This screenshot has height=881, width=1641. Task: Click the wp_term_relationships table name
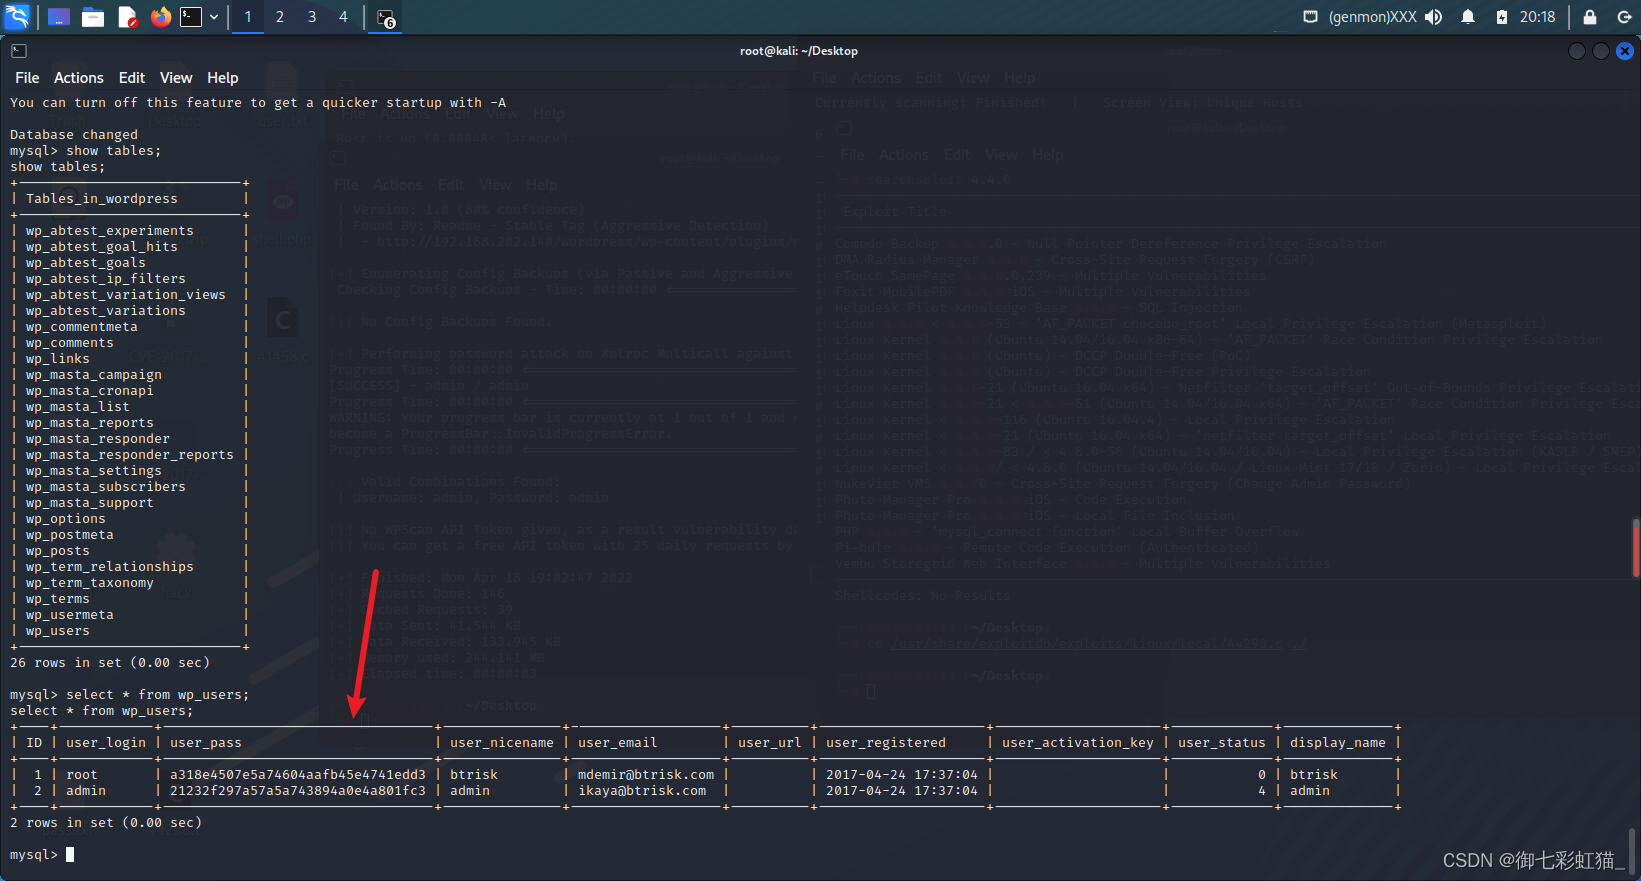click(x=110, y=567)
